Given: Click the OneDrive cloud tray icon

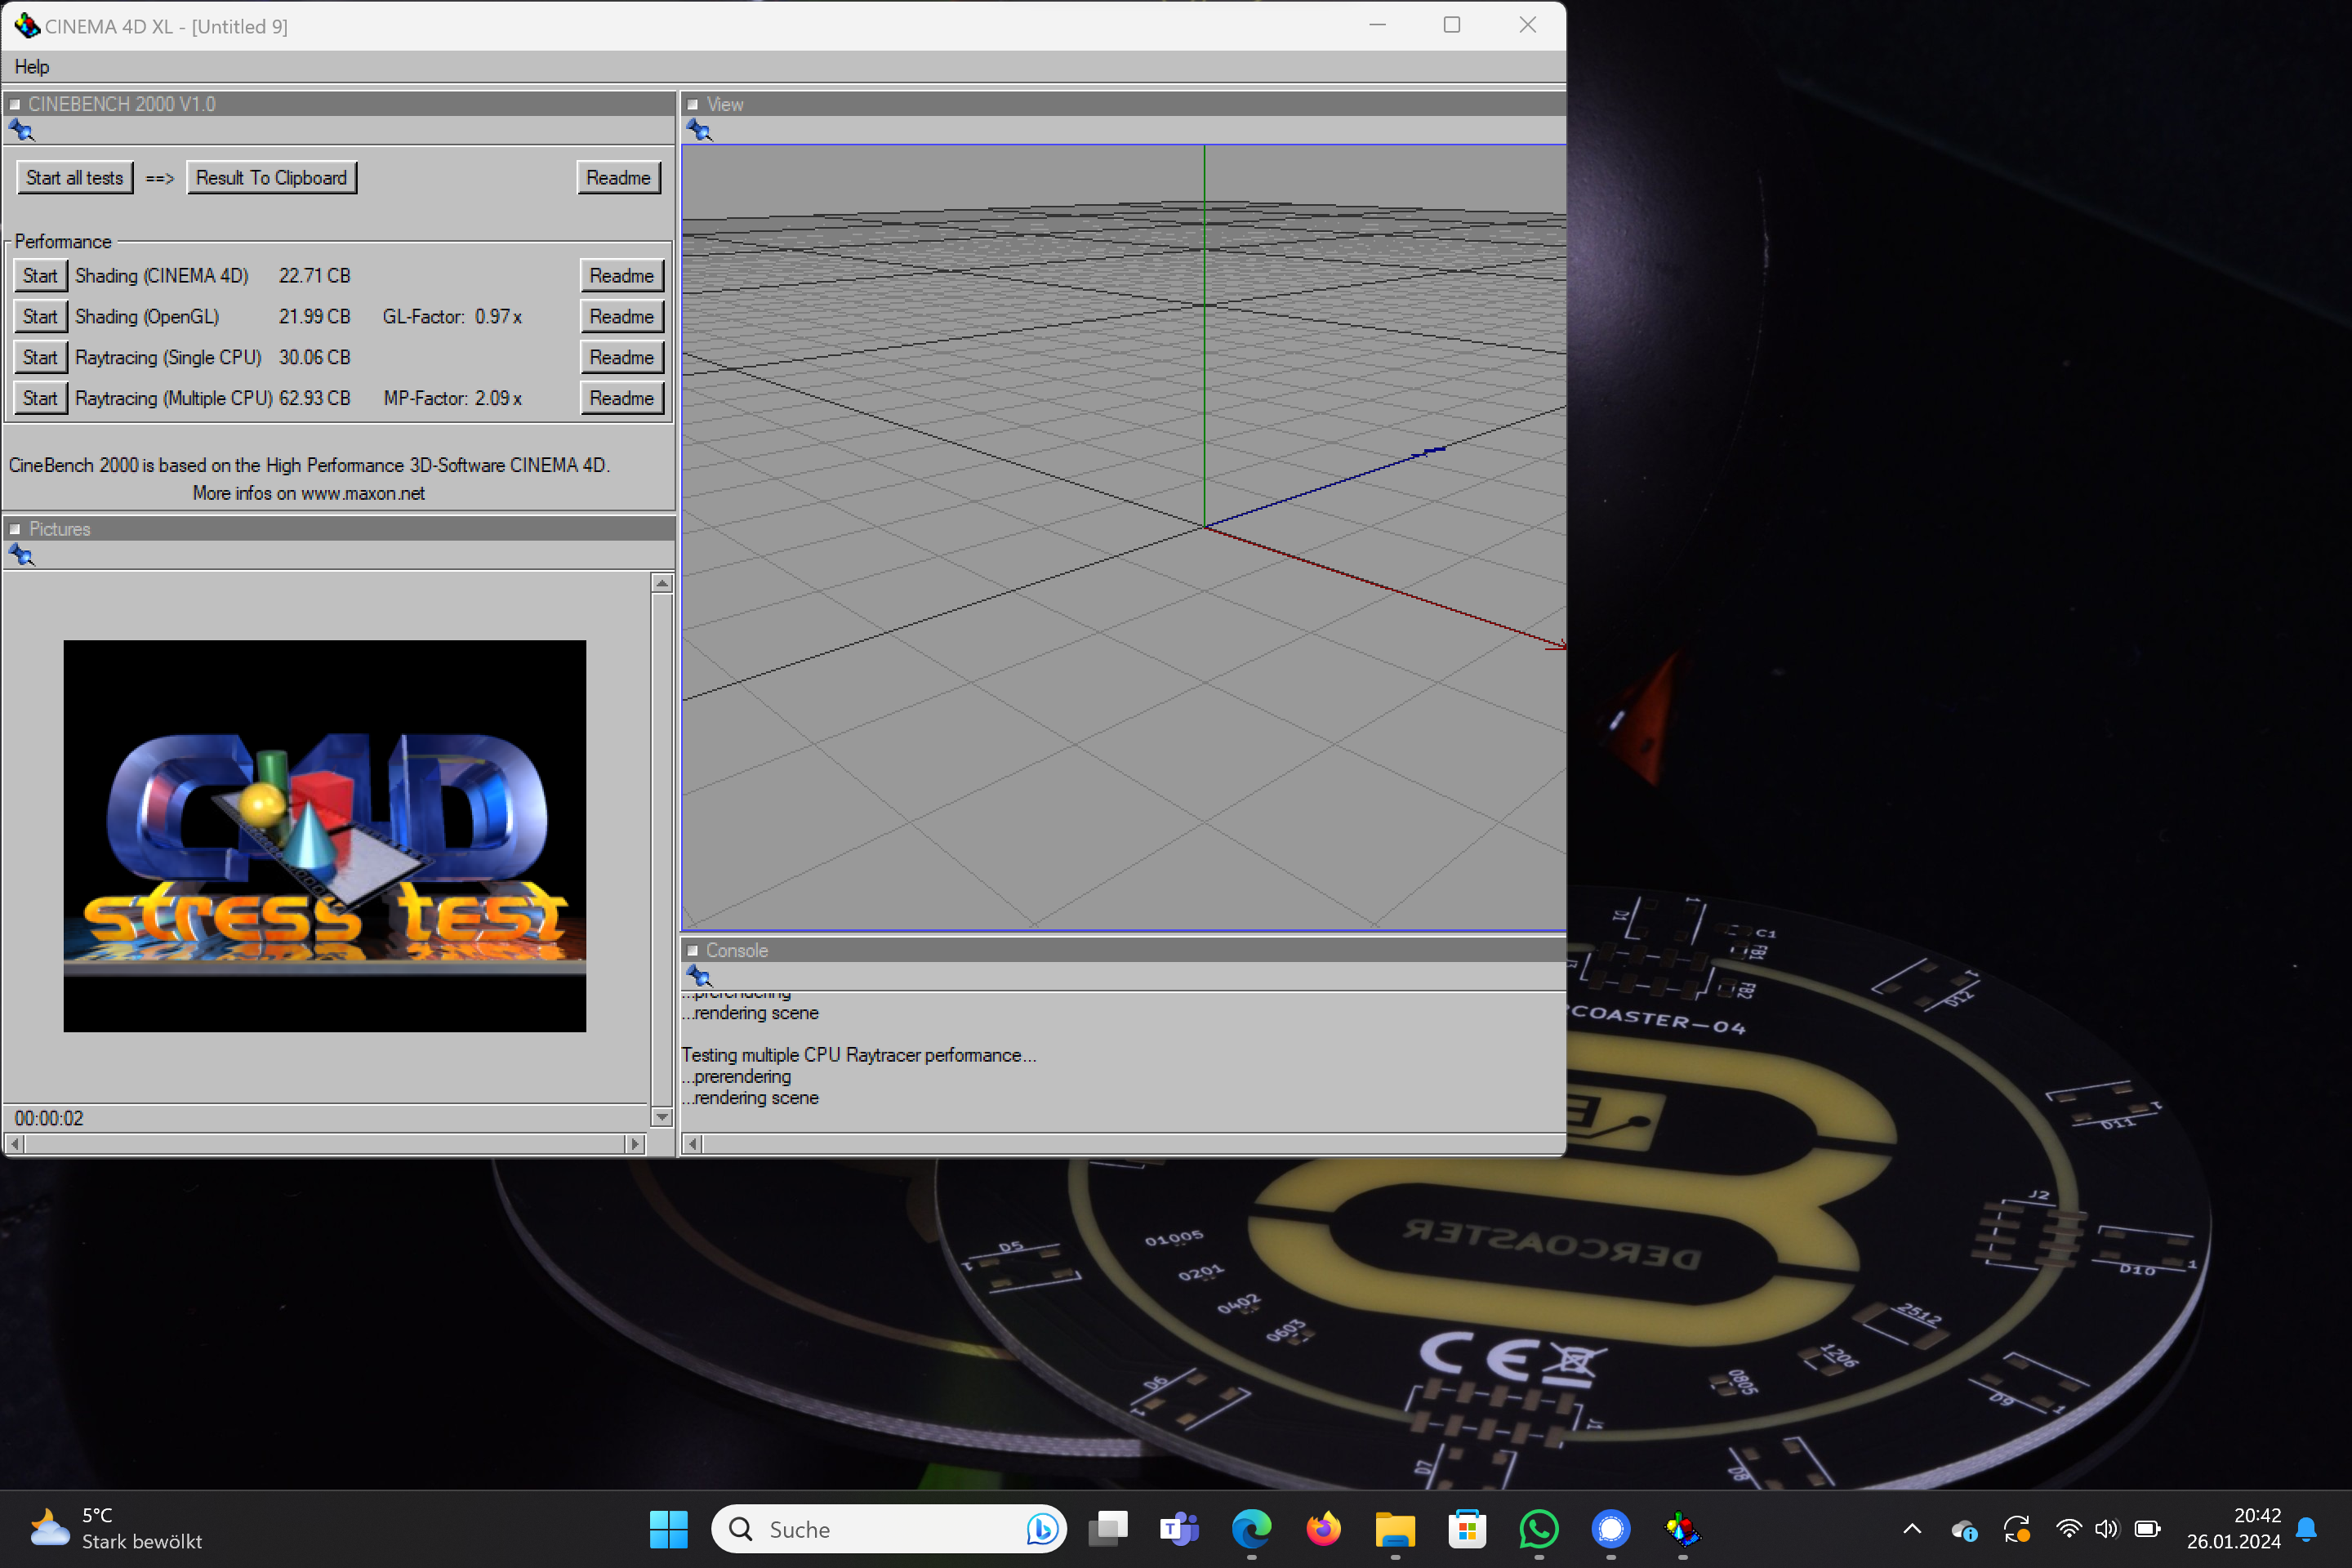Looking at the screenshot, I should [1964, 1530].
